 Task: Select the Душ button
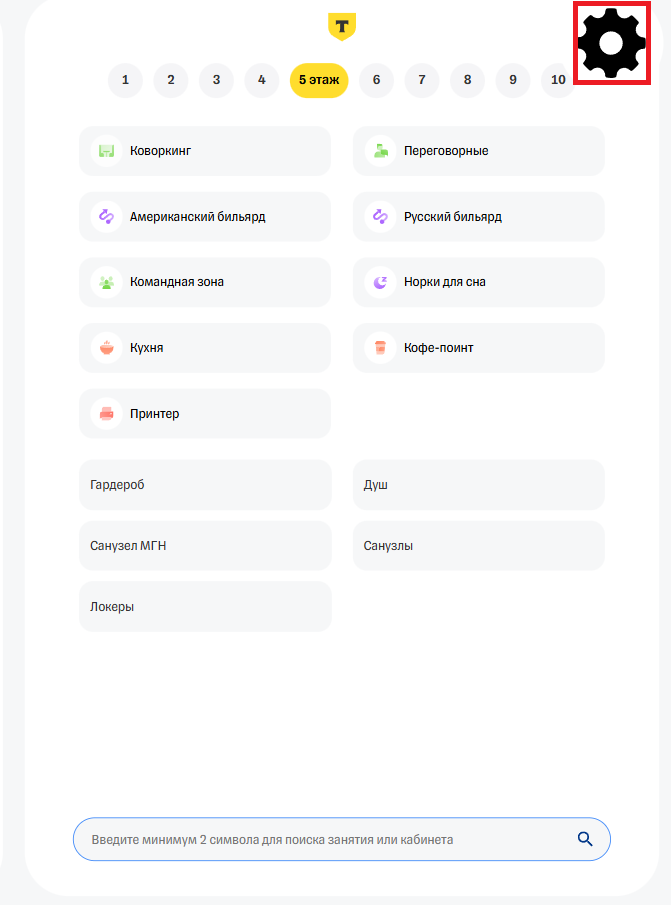point(478,485)
